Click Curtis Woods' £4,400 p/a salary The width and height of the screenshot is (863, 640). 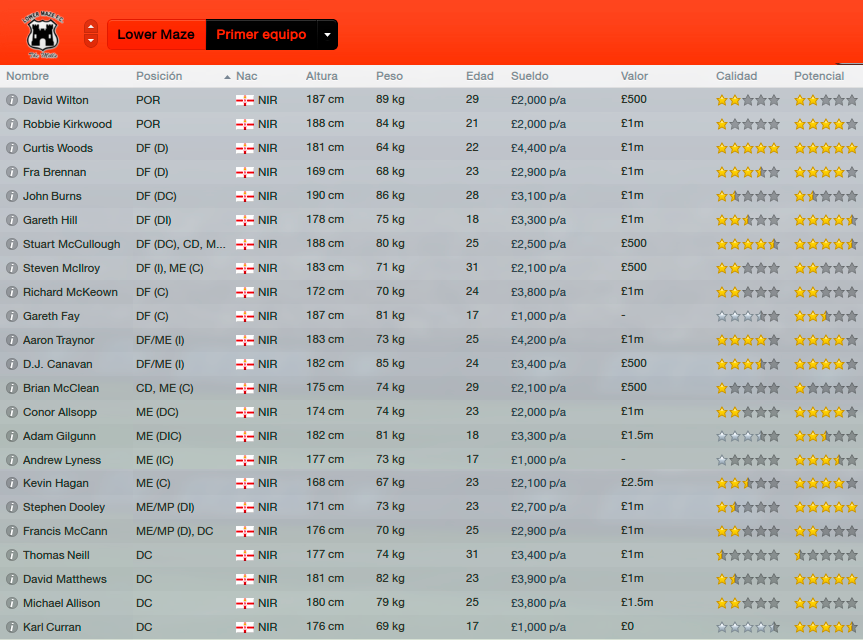[x=538, y=148]
